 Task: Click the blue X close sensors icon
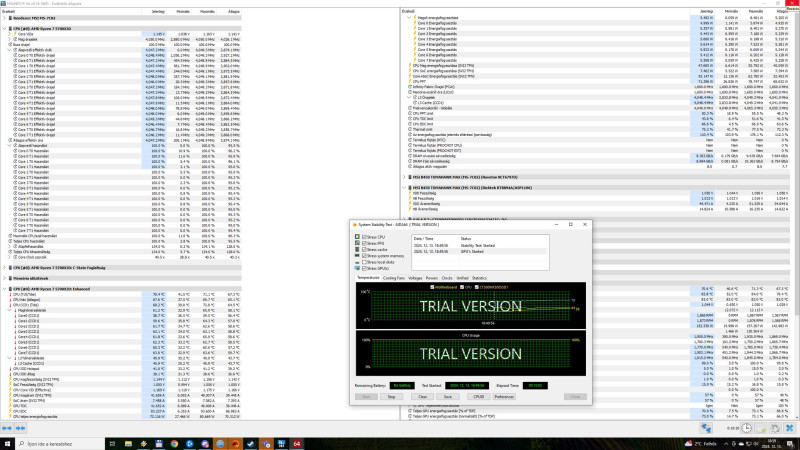[789, 428]
